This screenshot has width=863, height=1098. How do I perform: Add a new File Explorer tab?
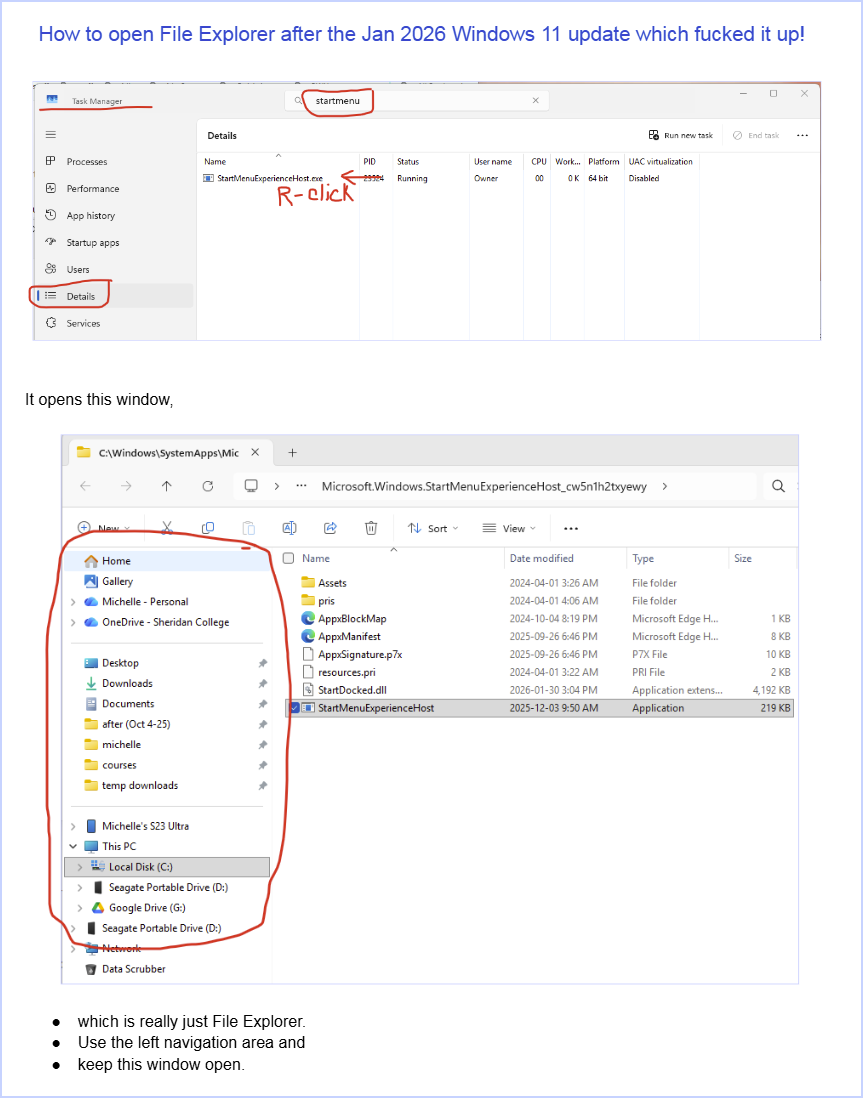pos(292,452)
